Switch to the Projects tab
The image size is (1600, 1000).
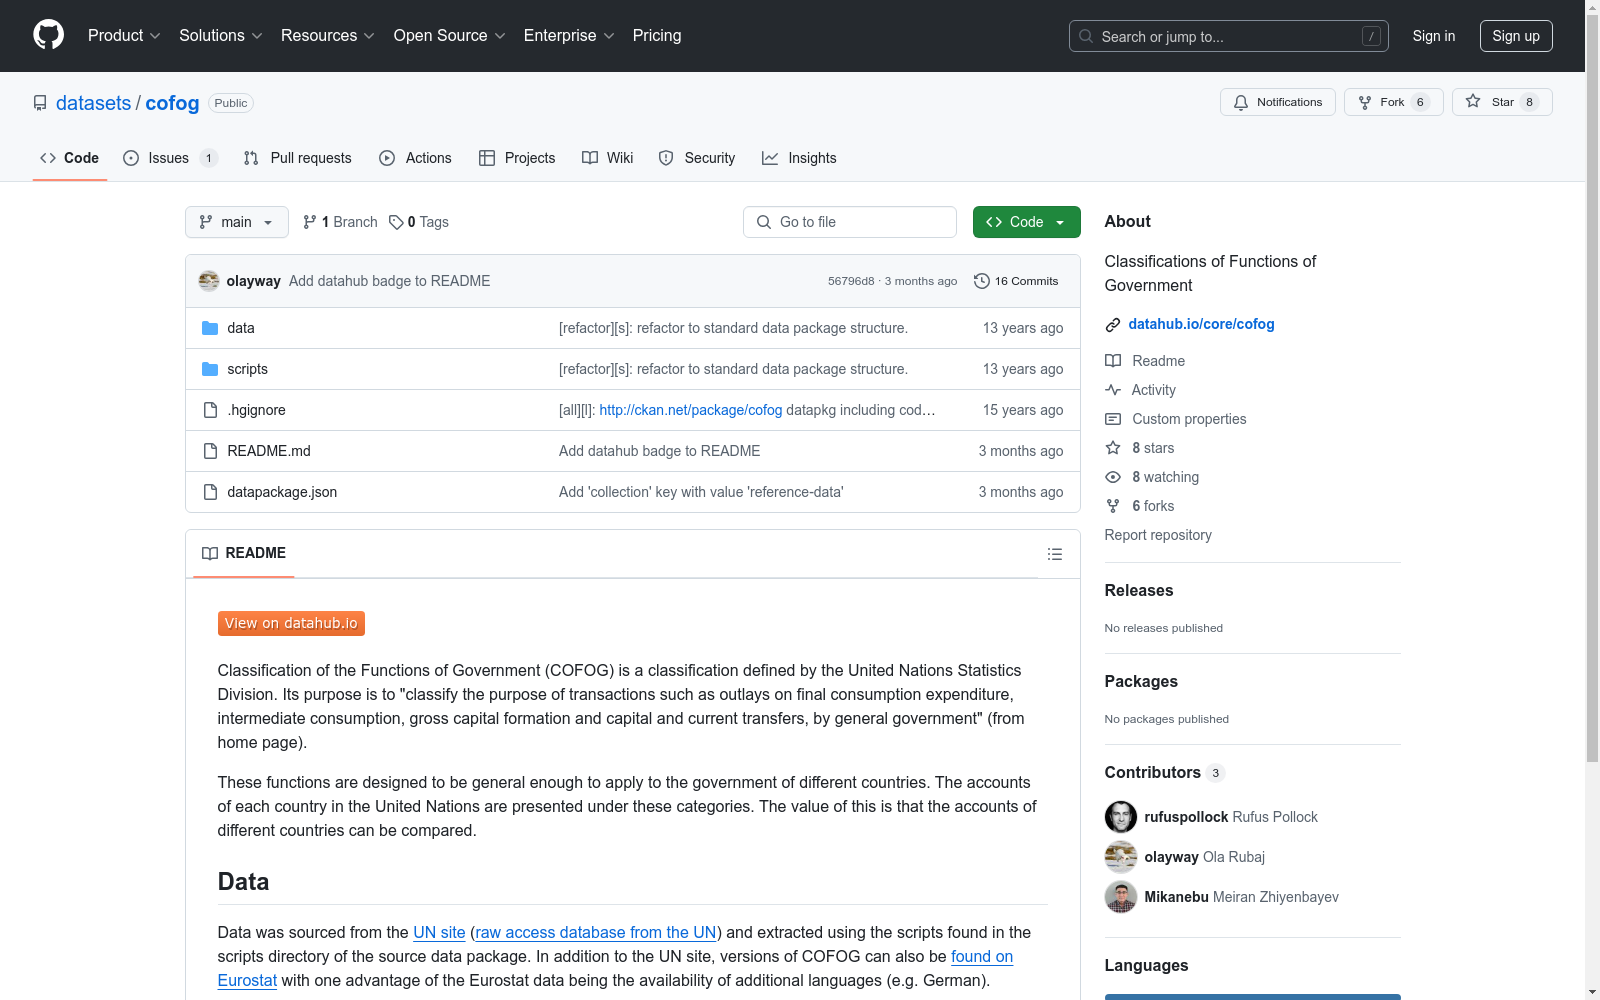click(x=517, y=158)
